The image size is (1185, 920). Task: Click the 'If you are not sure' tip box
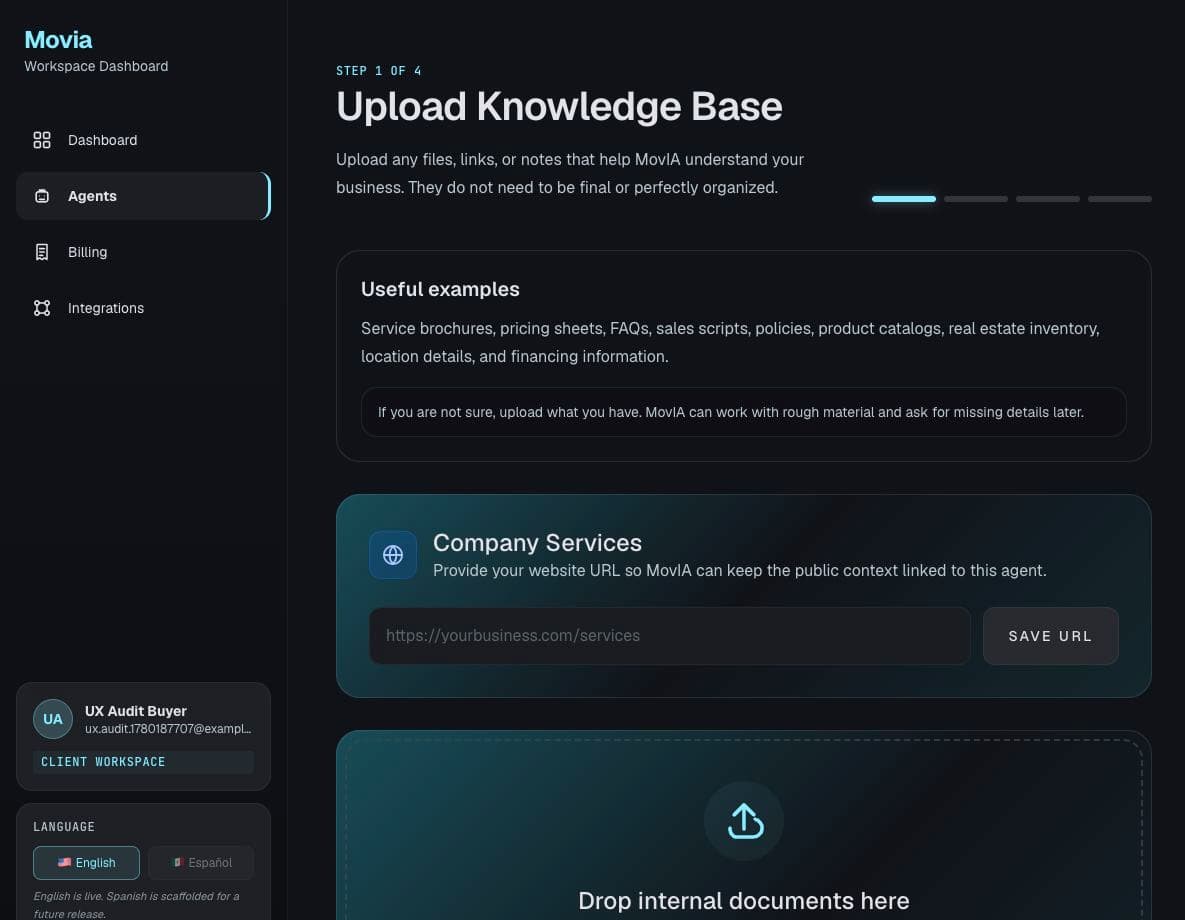click(744, 412)
